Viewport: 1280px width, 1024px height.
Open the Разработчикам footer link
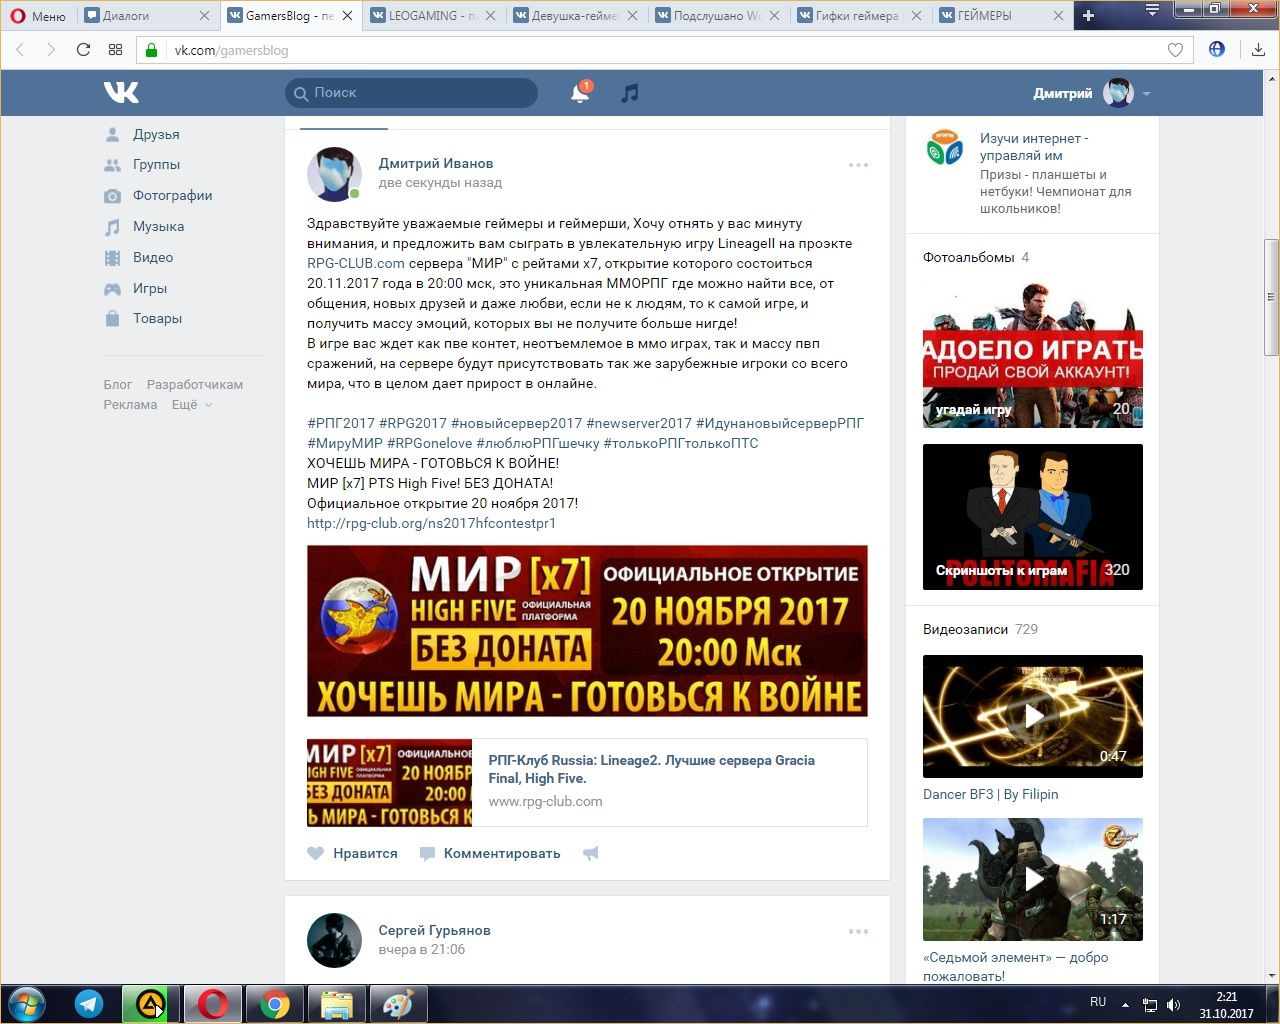(x=195, y=385)
